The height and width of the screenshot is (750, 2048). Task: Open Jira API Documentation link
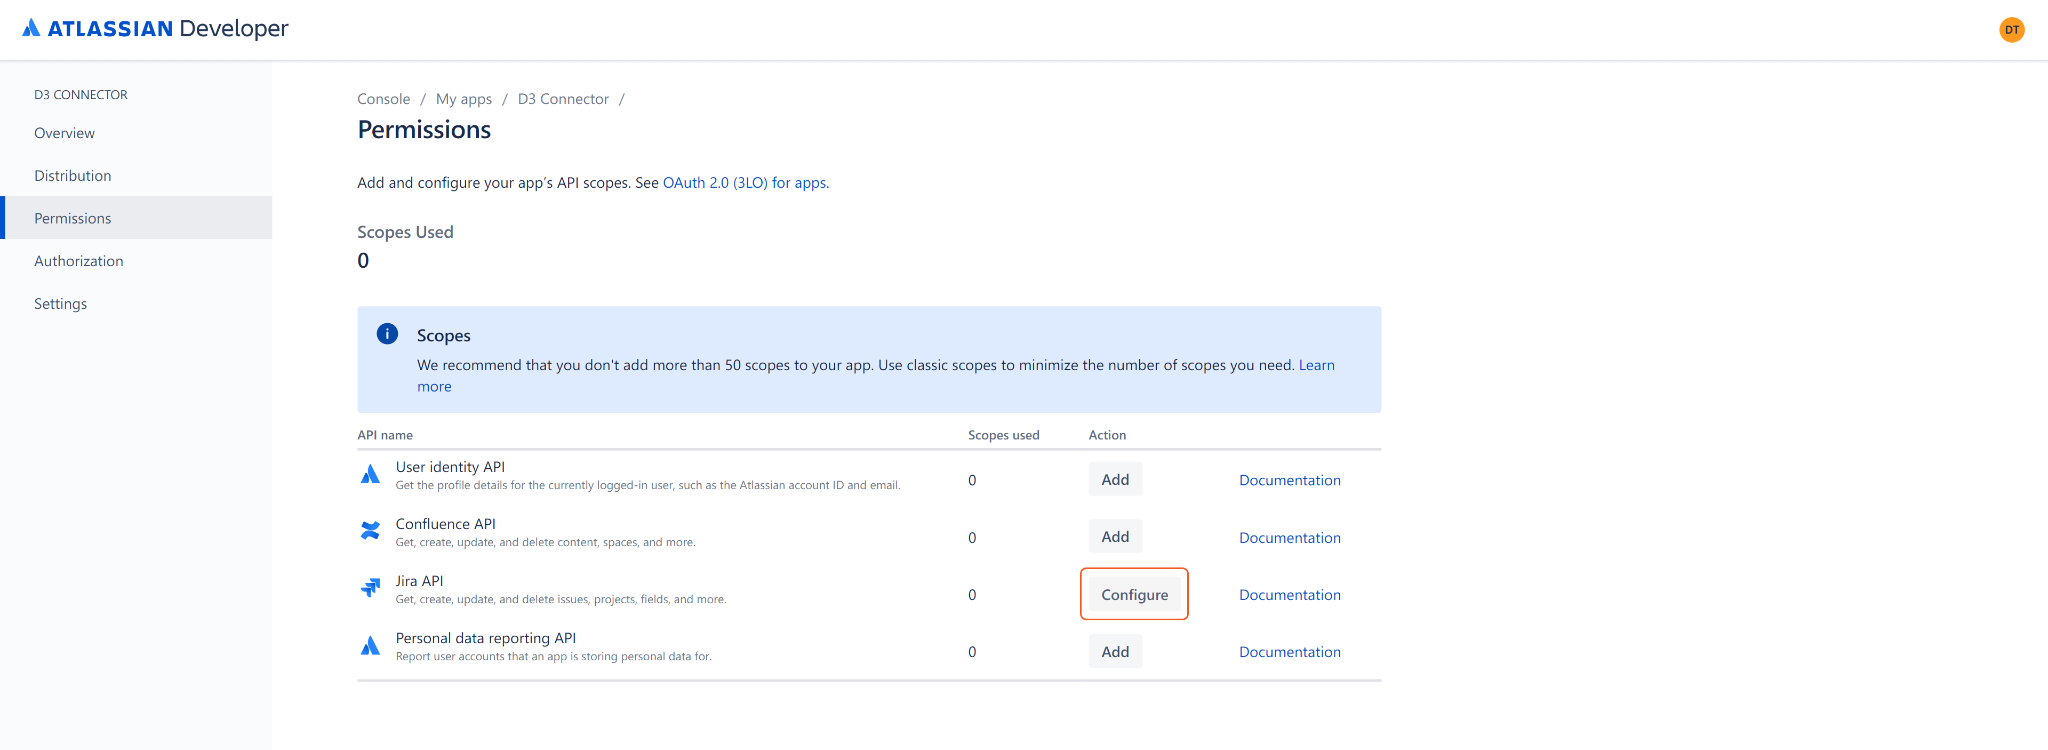coord(1289,595)
